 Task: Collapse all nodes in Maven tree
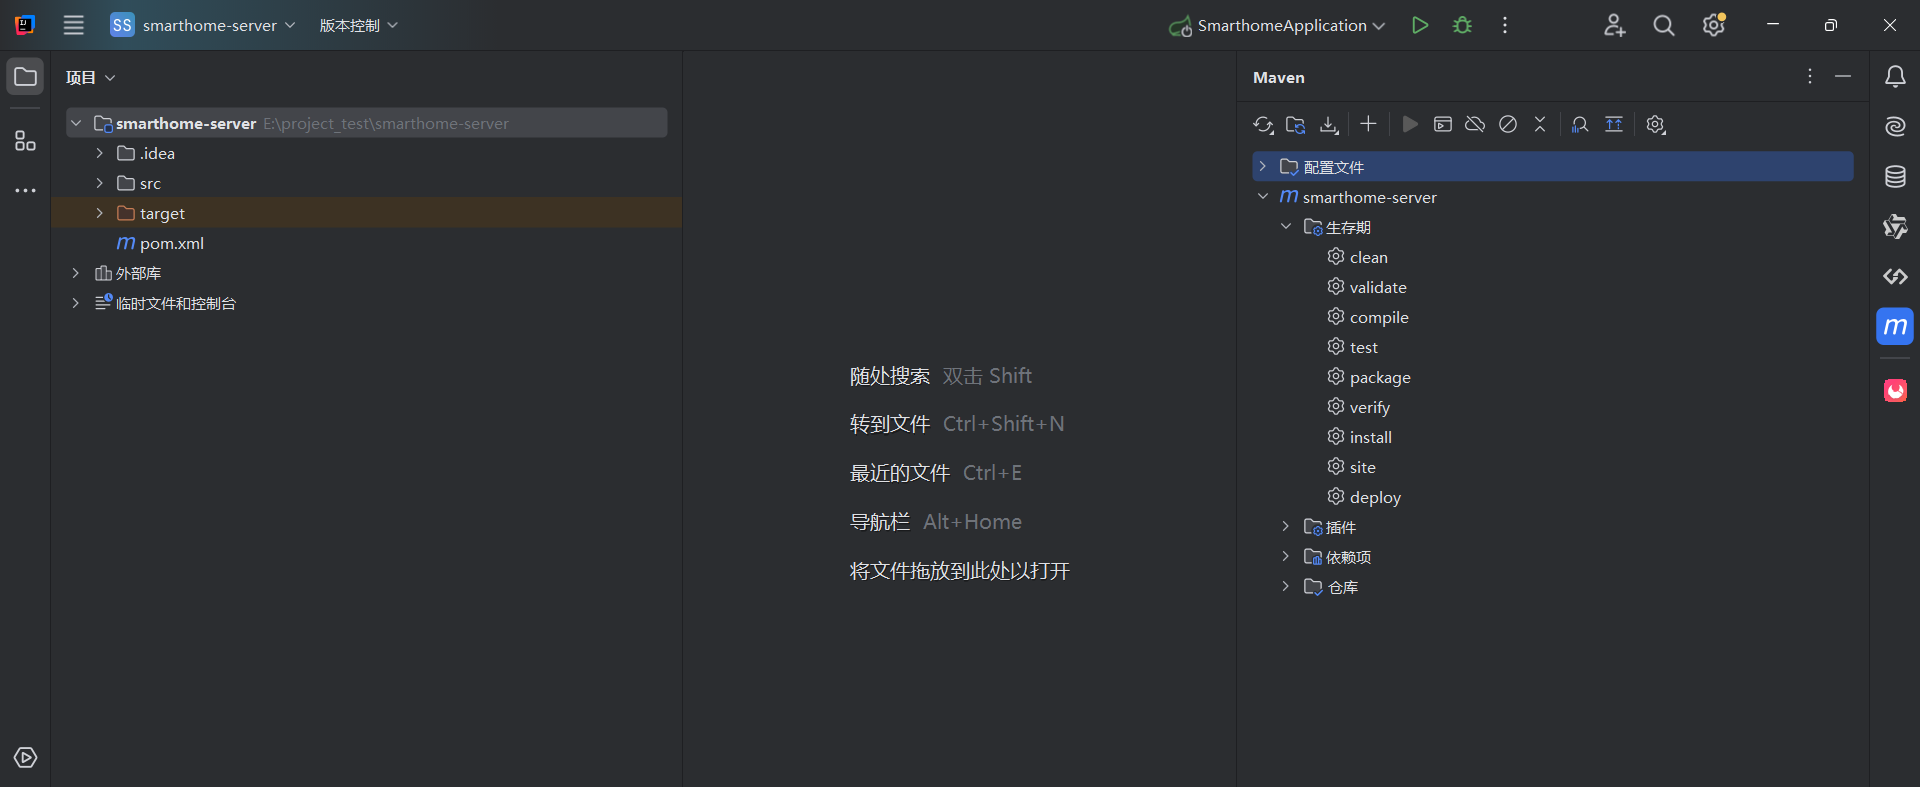point(1540,124)
